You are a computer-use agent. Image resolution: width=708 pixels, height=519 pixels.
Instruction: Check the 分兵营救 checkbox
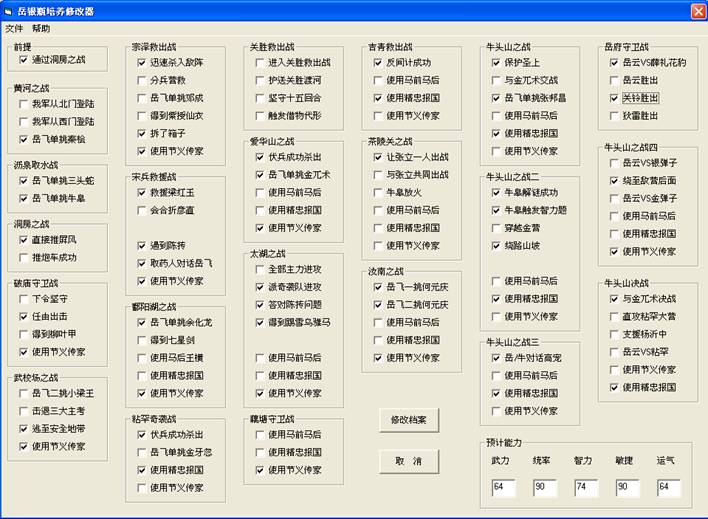142,80
